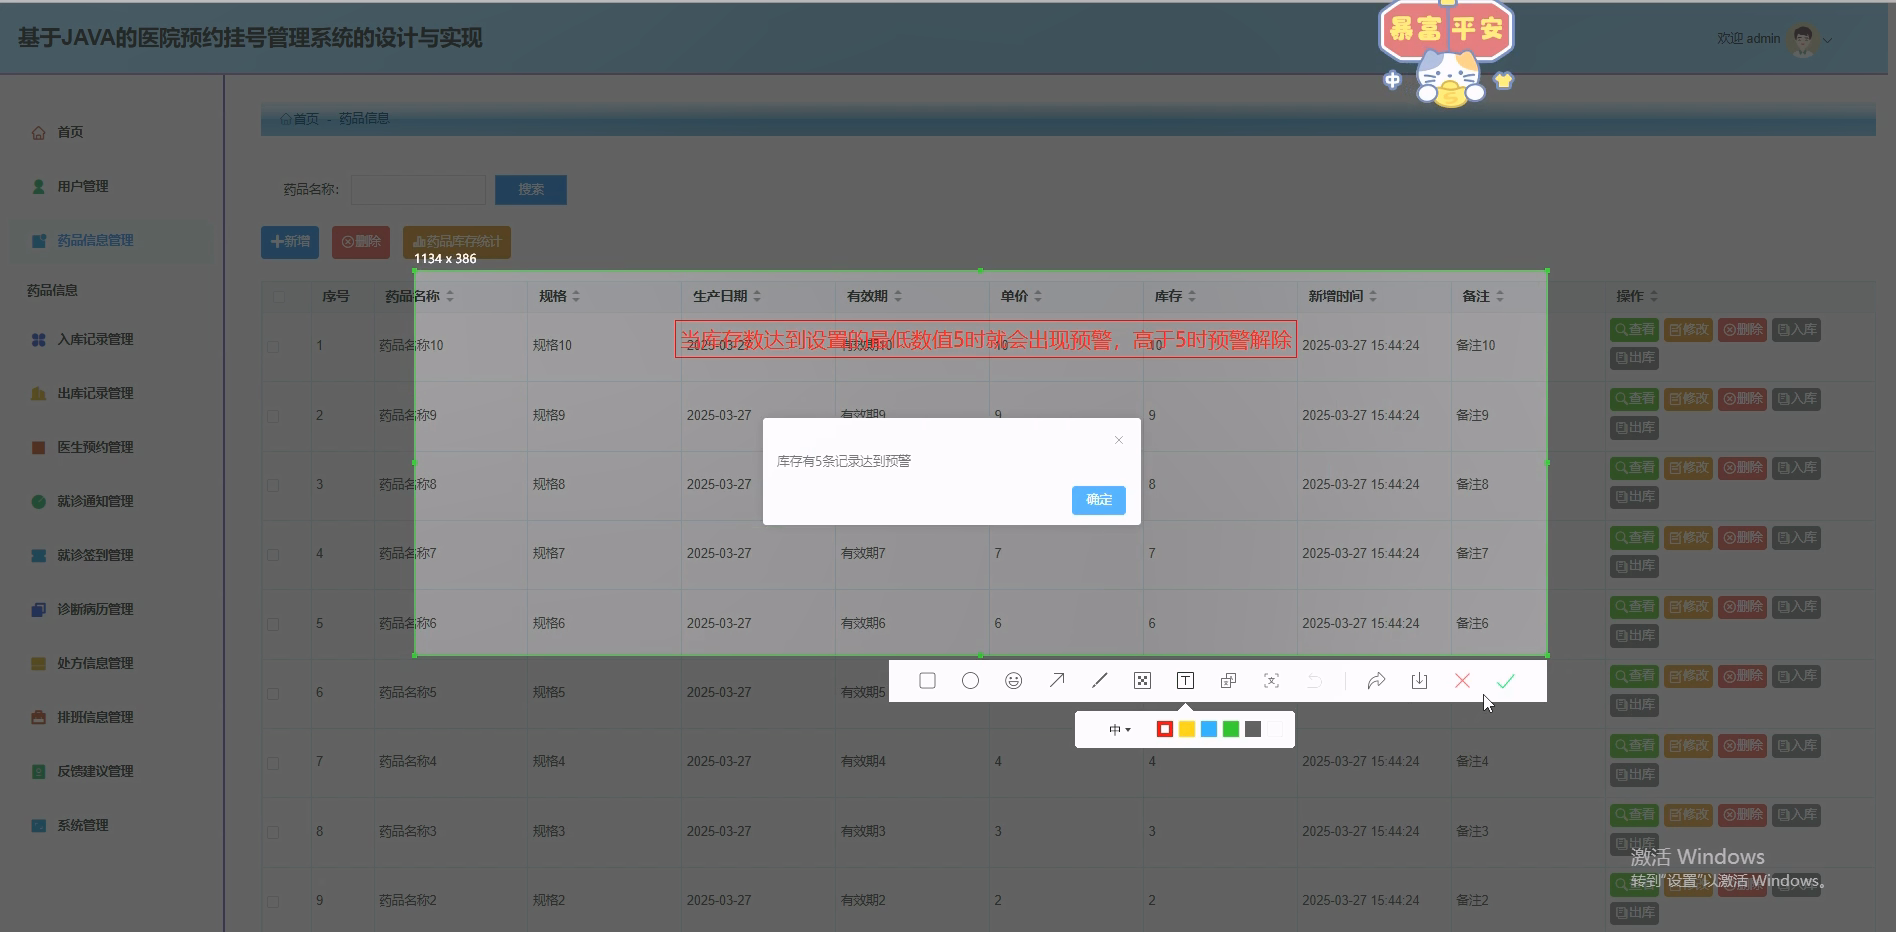Select the arrow drawing tool
The image size is (1896, 932).
point(1056,681)
